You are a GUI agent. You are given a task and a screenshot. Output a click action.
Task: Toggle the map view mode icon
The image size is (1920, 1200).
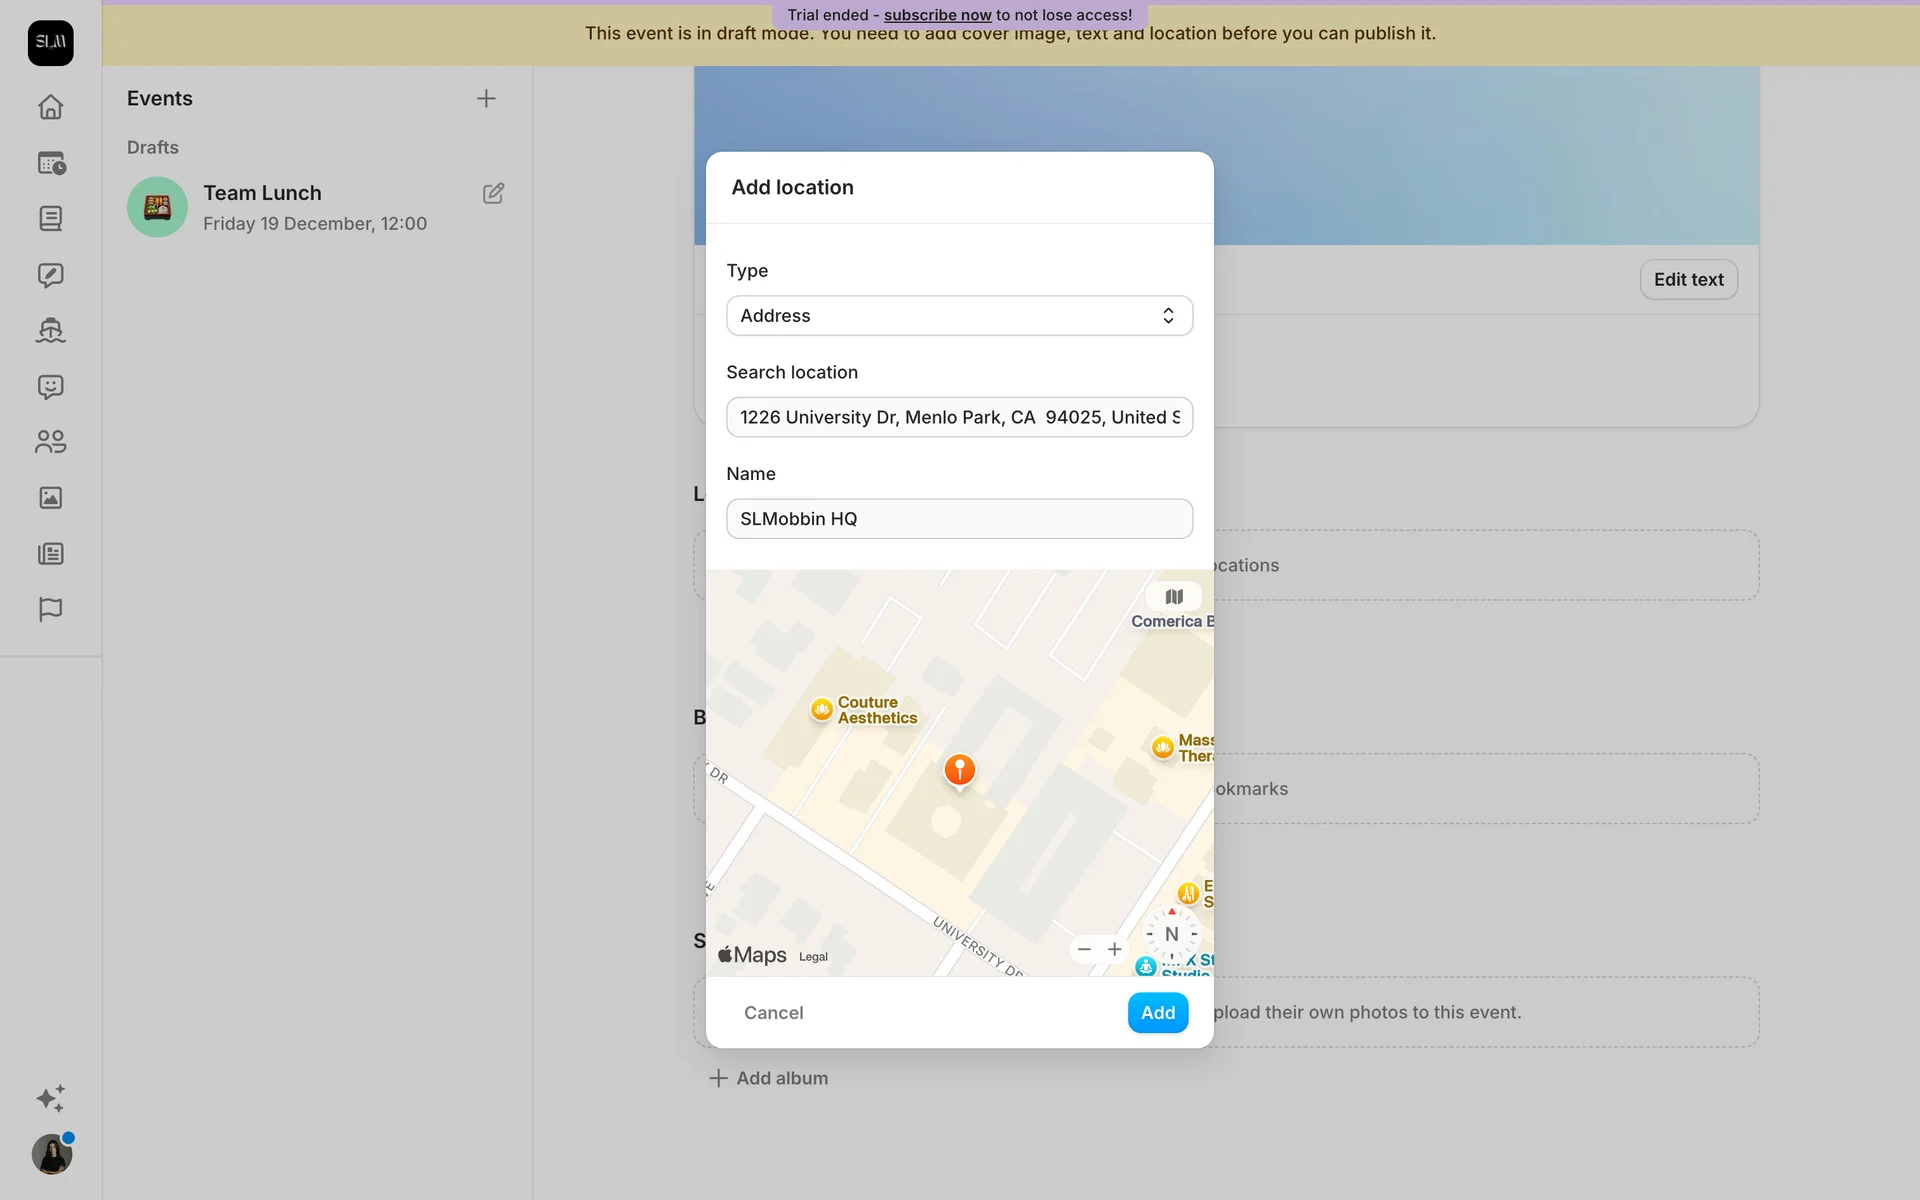(x=1174, y=597)
